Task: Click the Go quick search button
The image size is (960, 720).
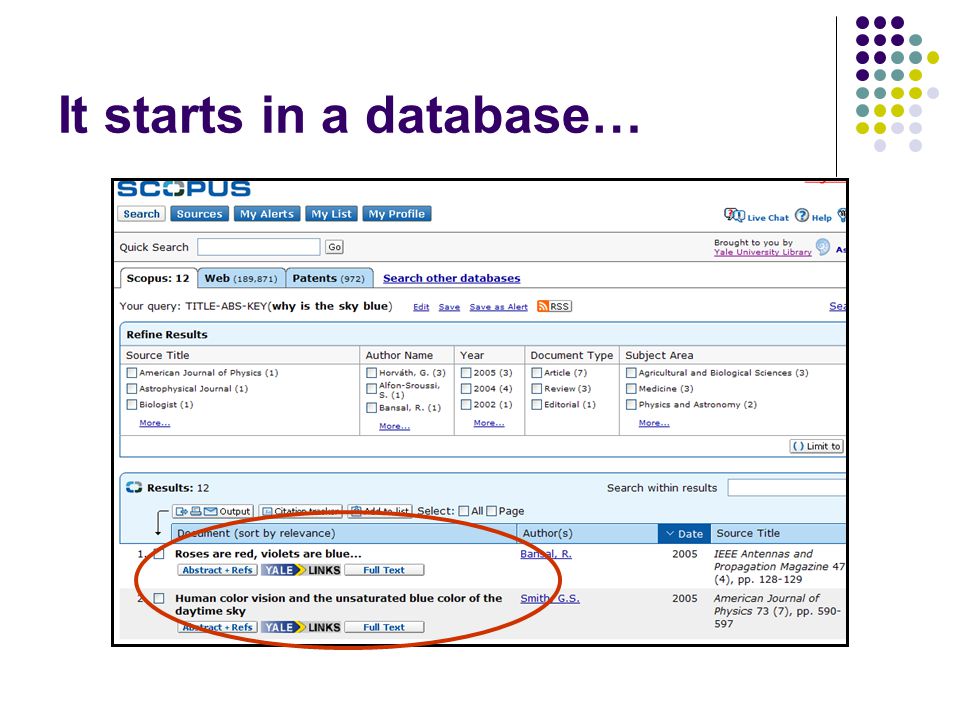Action: coord(334,247)
